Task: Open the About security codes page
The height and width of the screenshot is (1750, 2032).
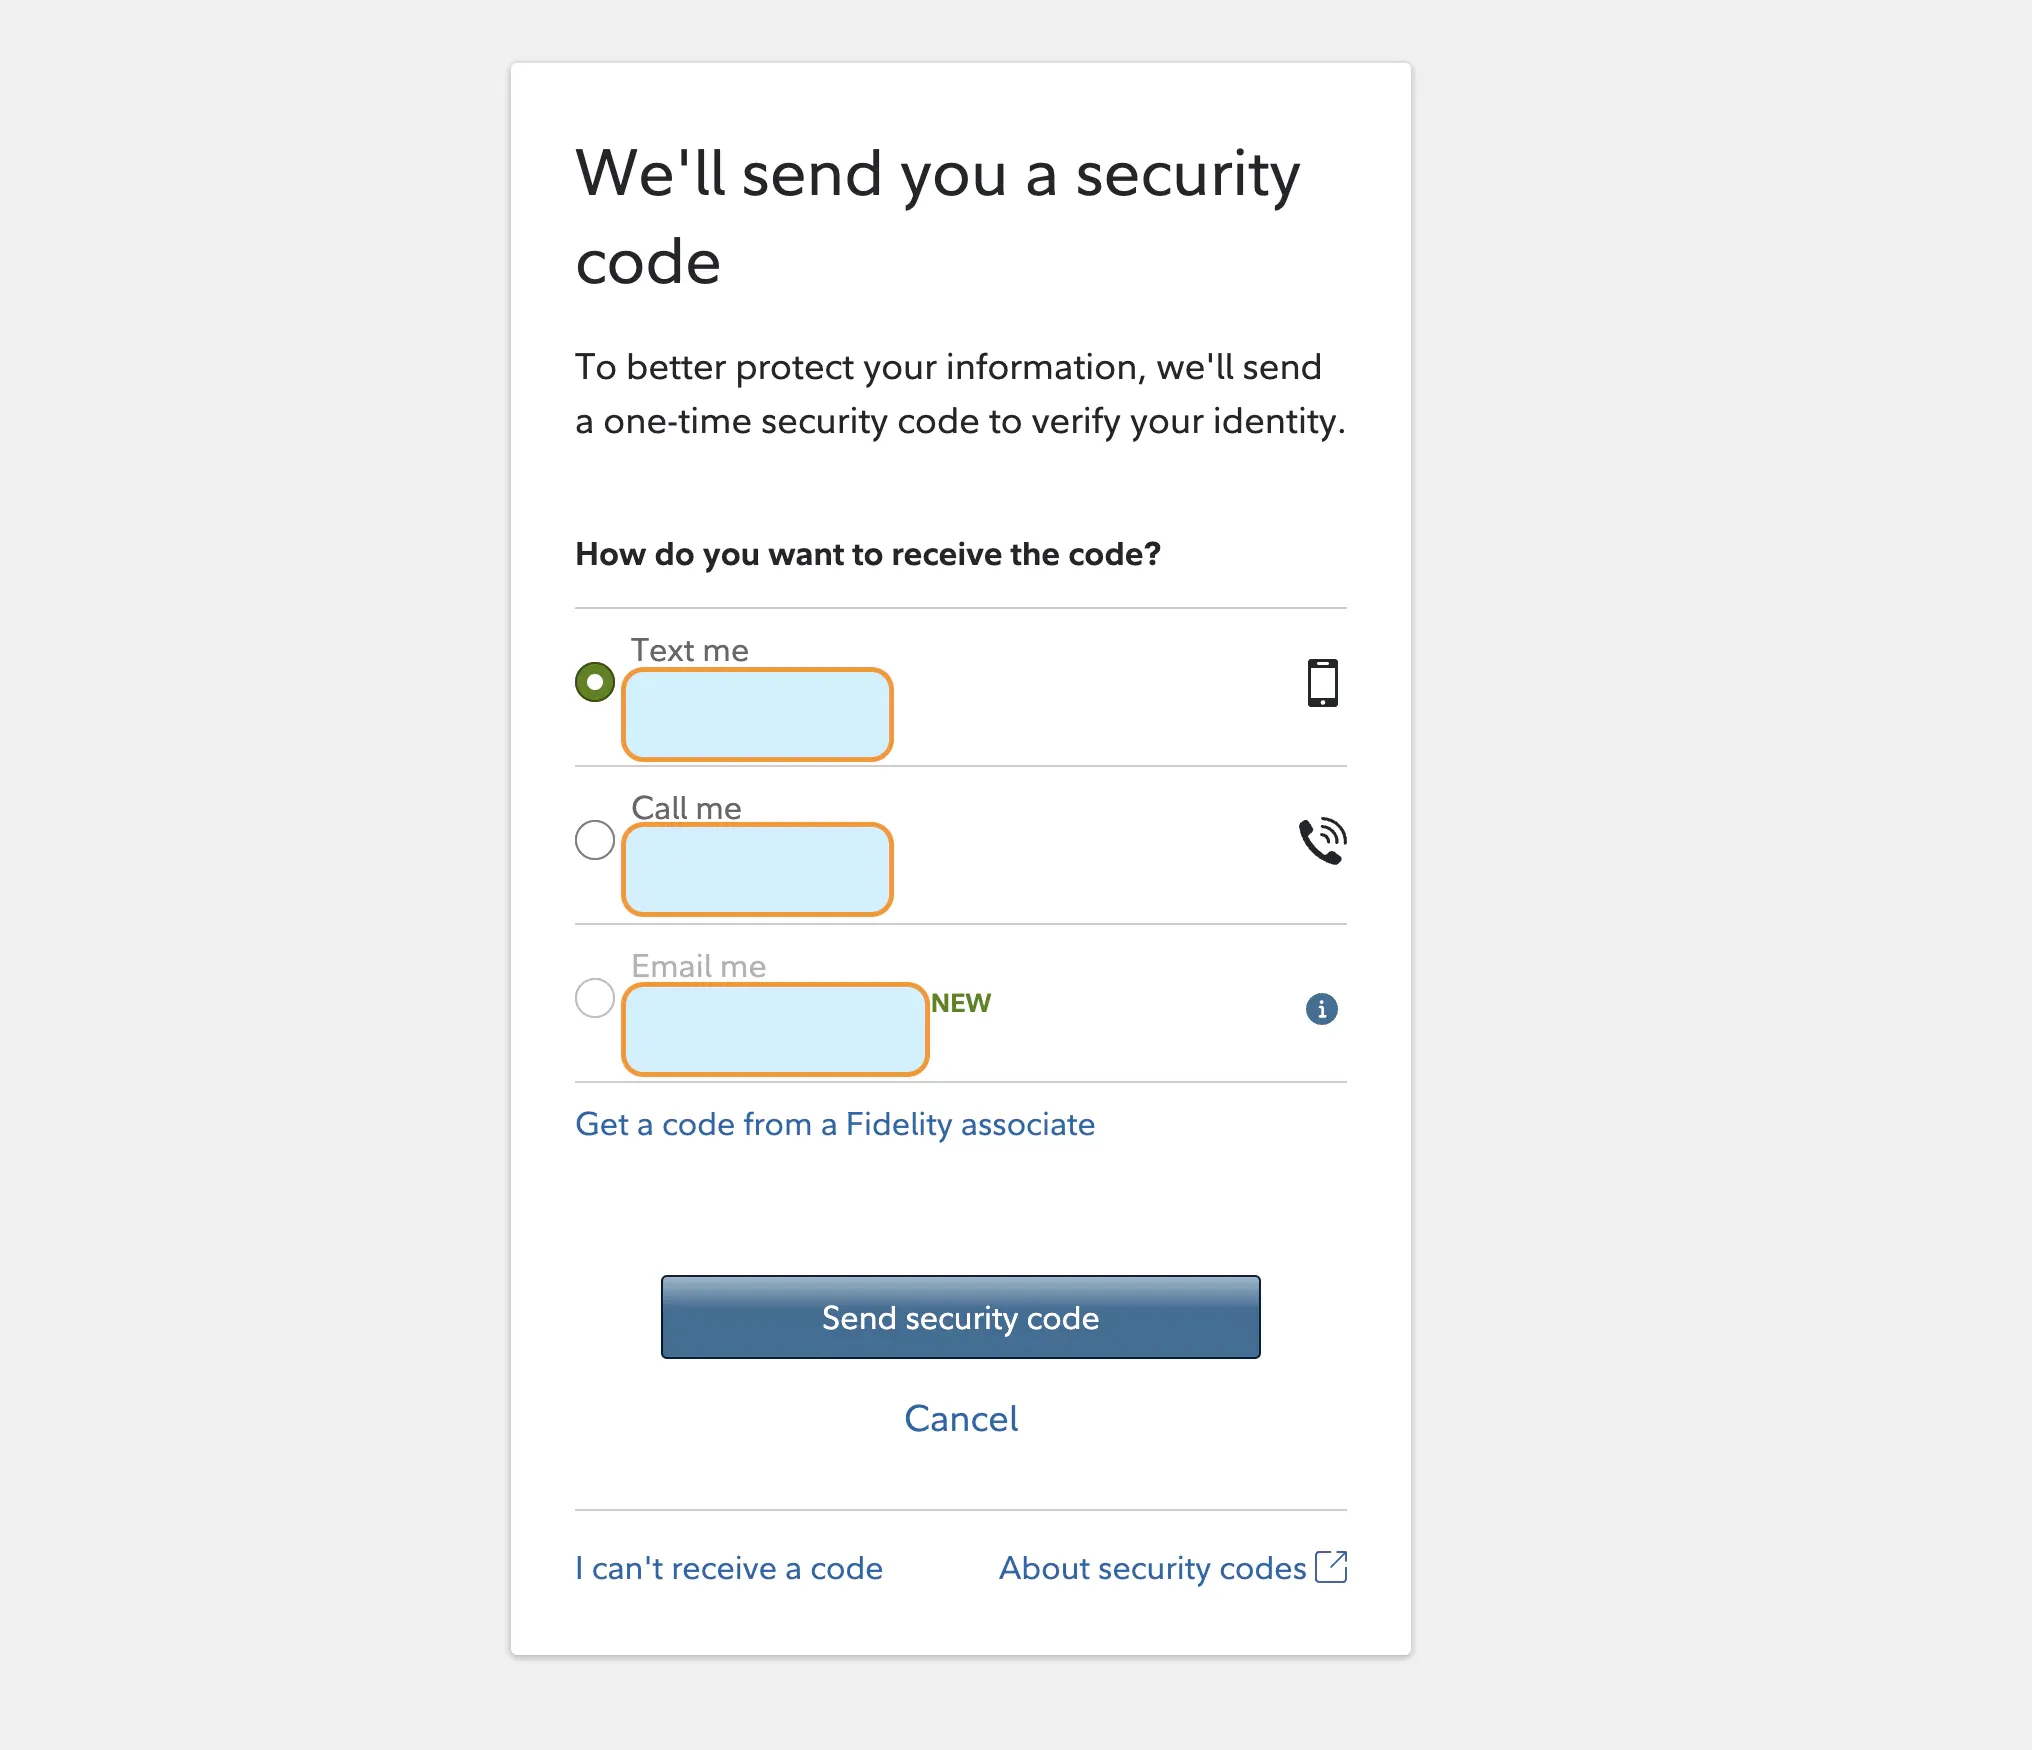Action: (1152, 1567)
